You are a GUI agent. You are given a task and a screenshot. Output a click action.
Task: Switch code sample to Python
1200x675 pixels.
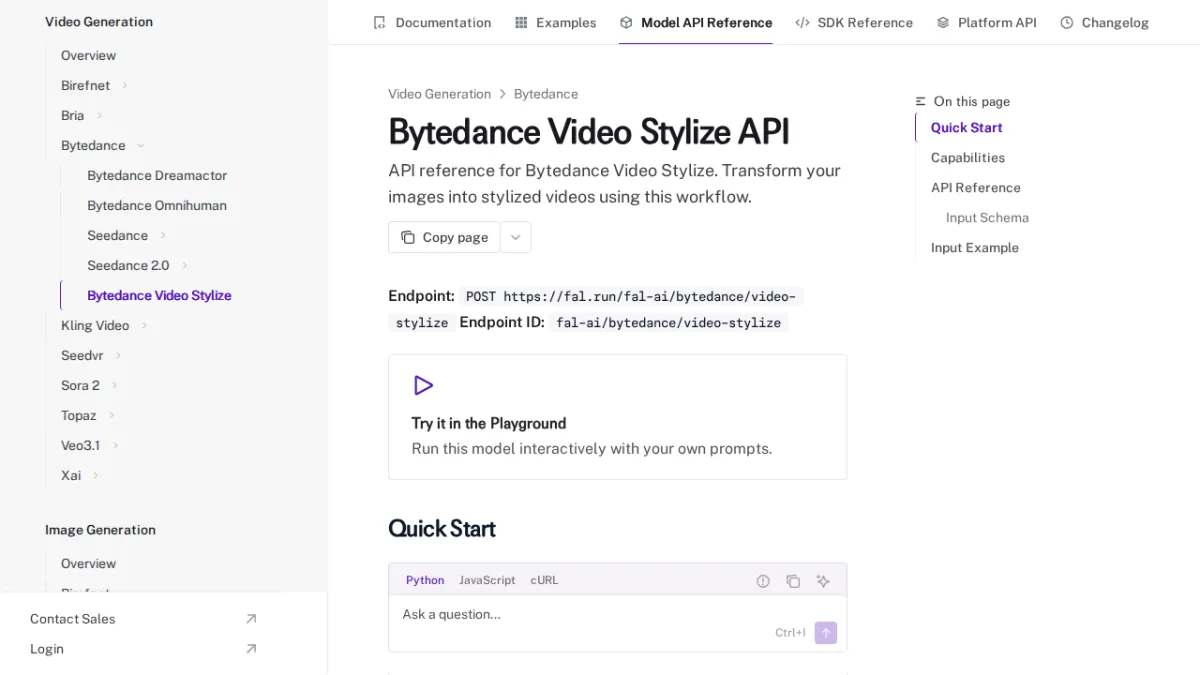425,580
